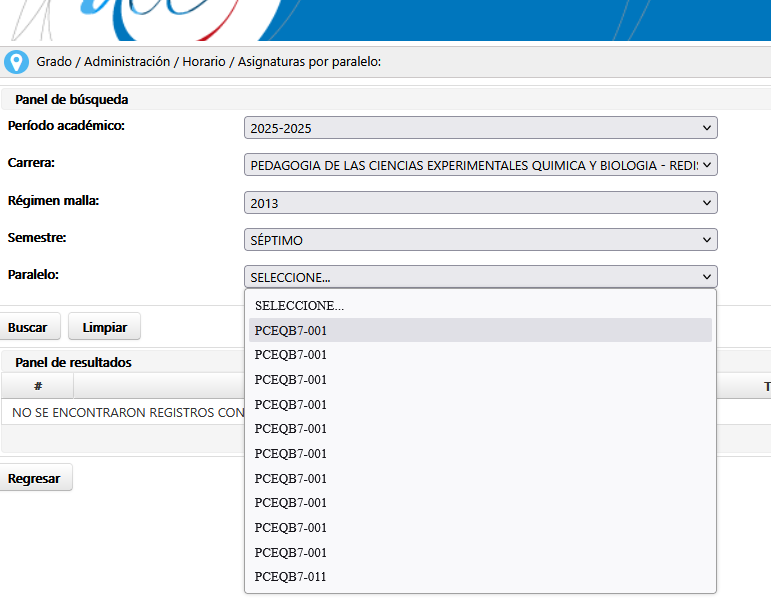The width and height of the screenshot is (771, 613).
Task: Click the breadcrumb path text
Action: coord(209,62)
